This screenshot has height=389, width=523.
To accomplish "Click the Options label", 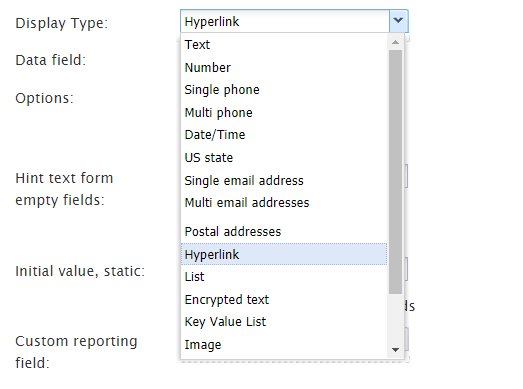I will [x=44, y=98].
